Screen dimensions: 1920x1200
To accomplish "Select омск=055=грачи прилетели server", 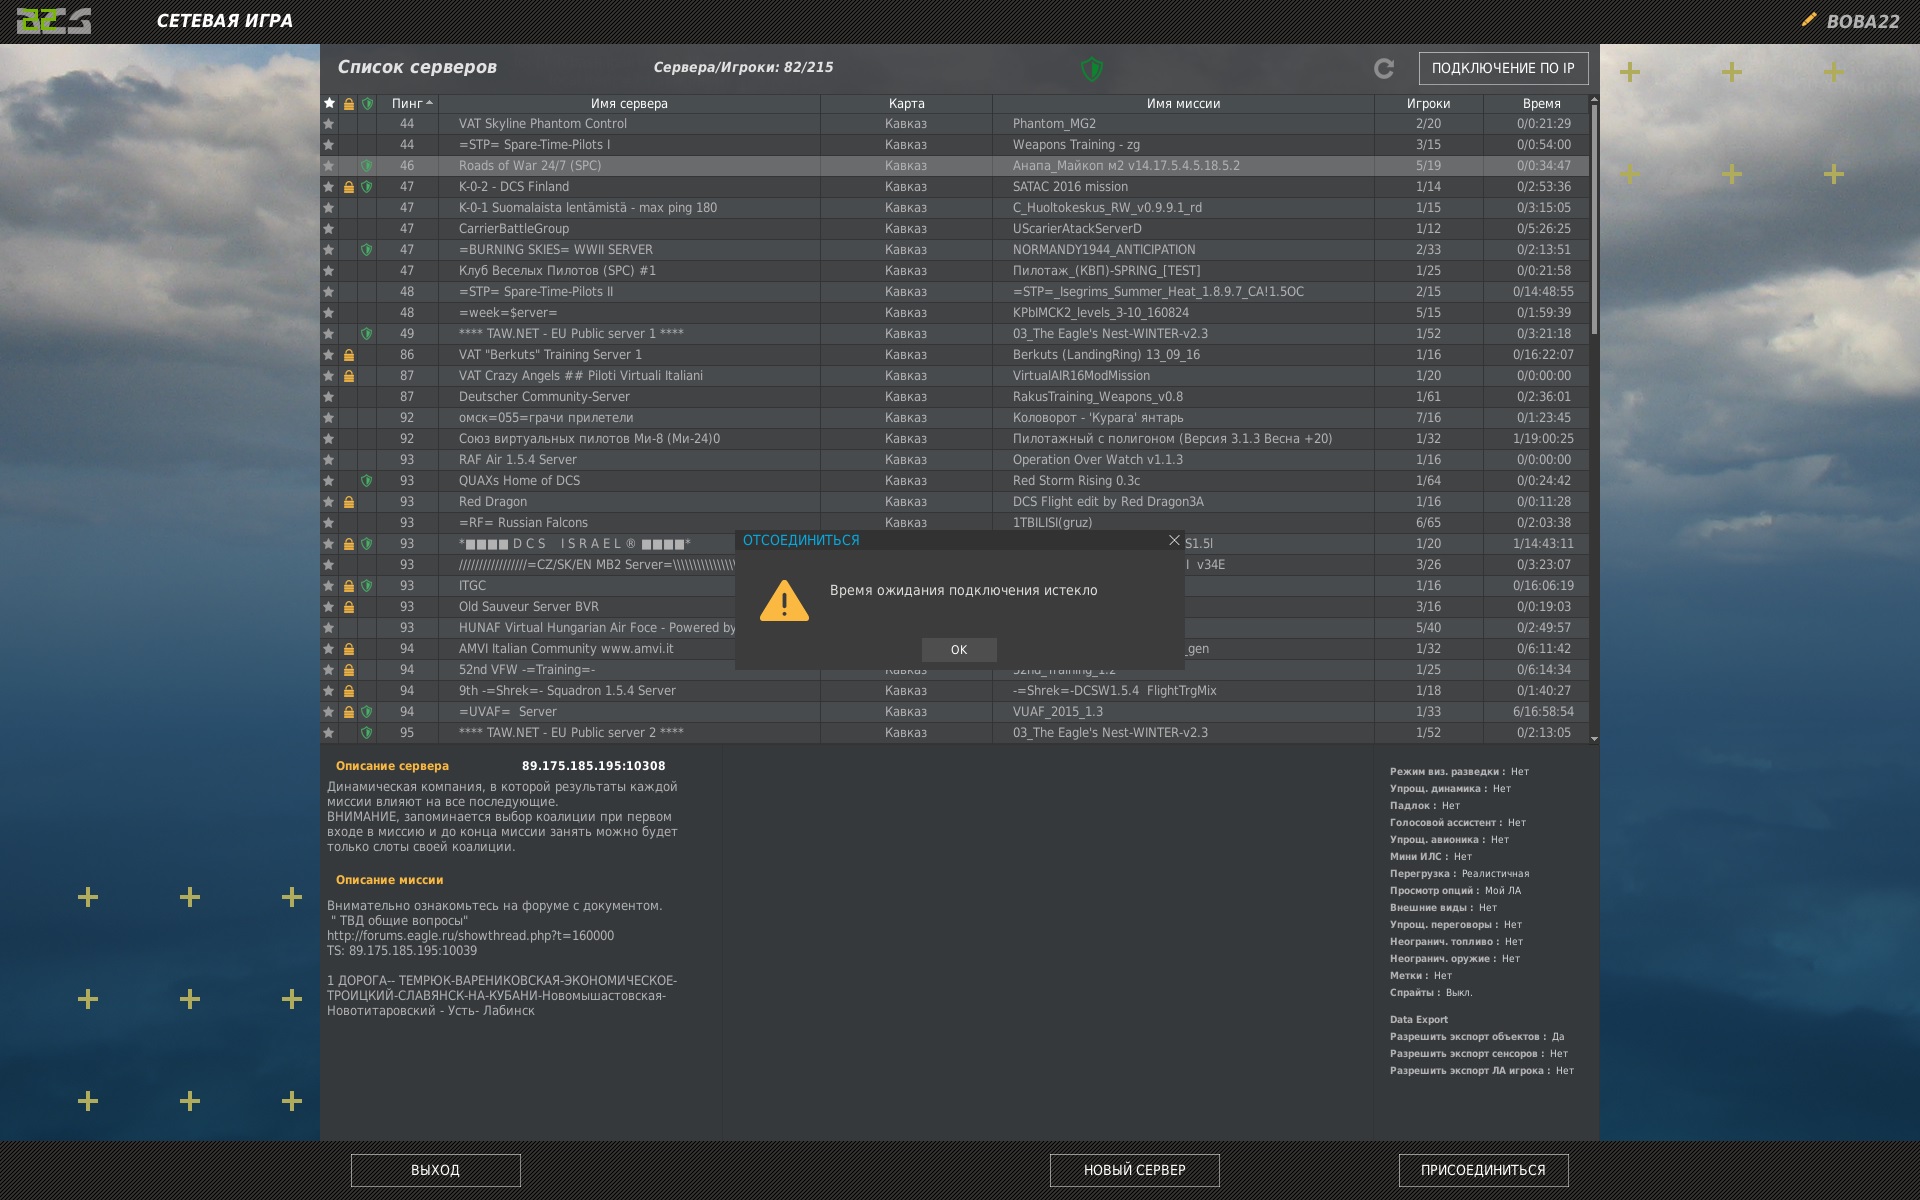I will [x=954, y=418].
